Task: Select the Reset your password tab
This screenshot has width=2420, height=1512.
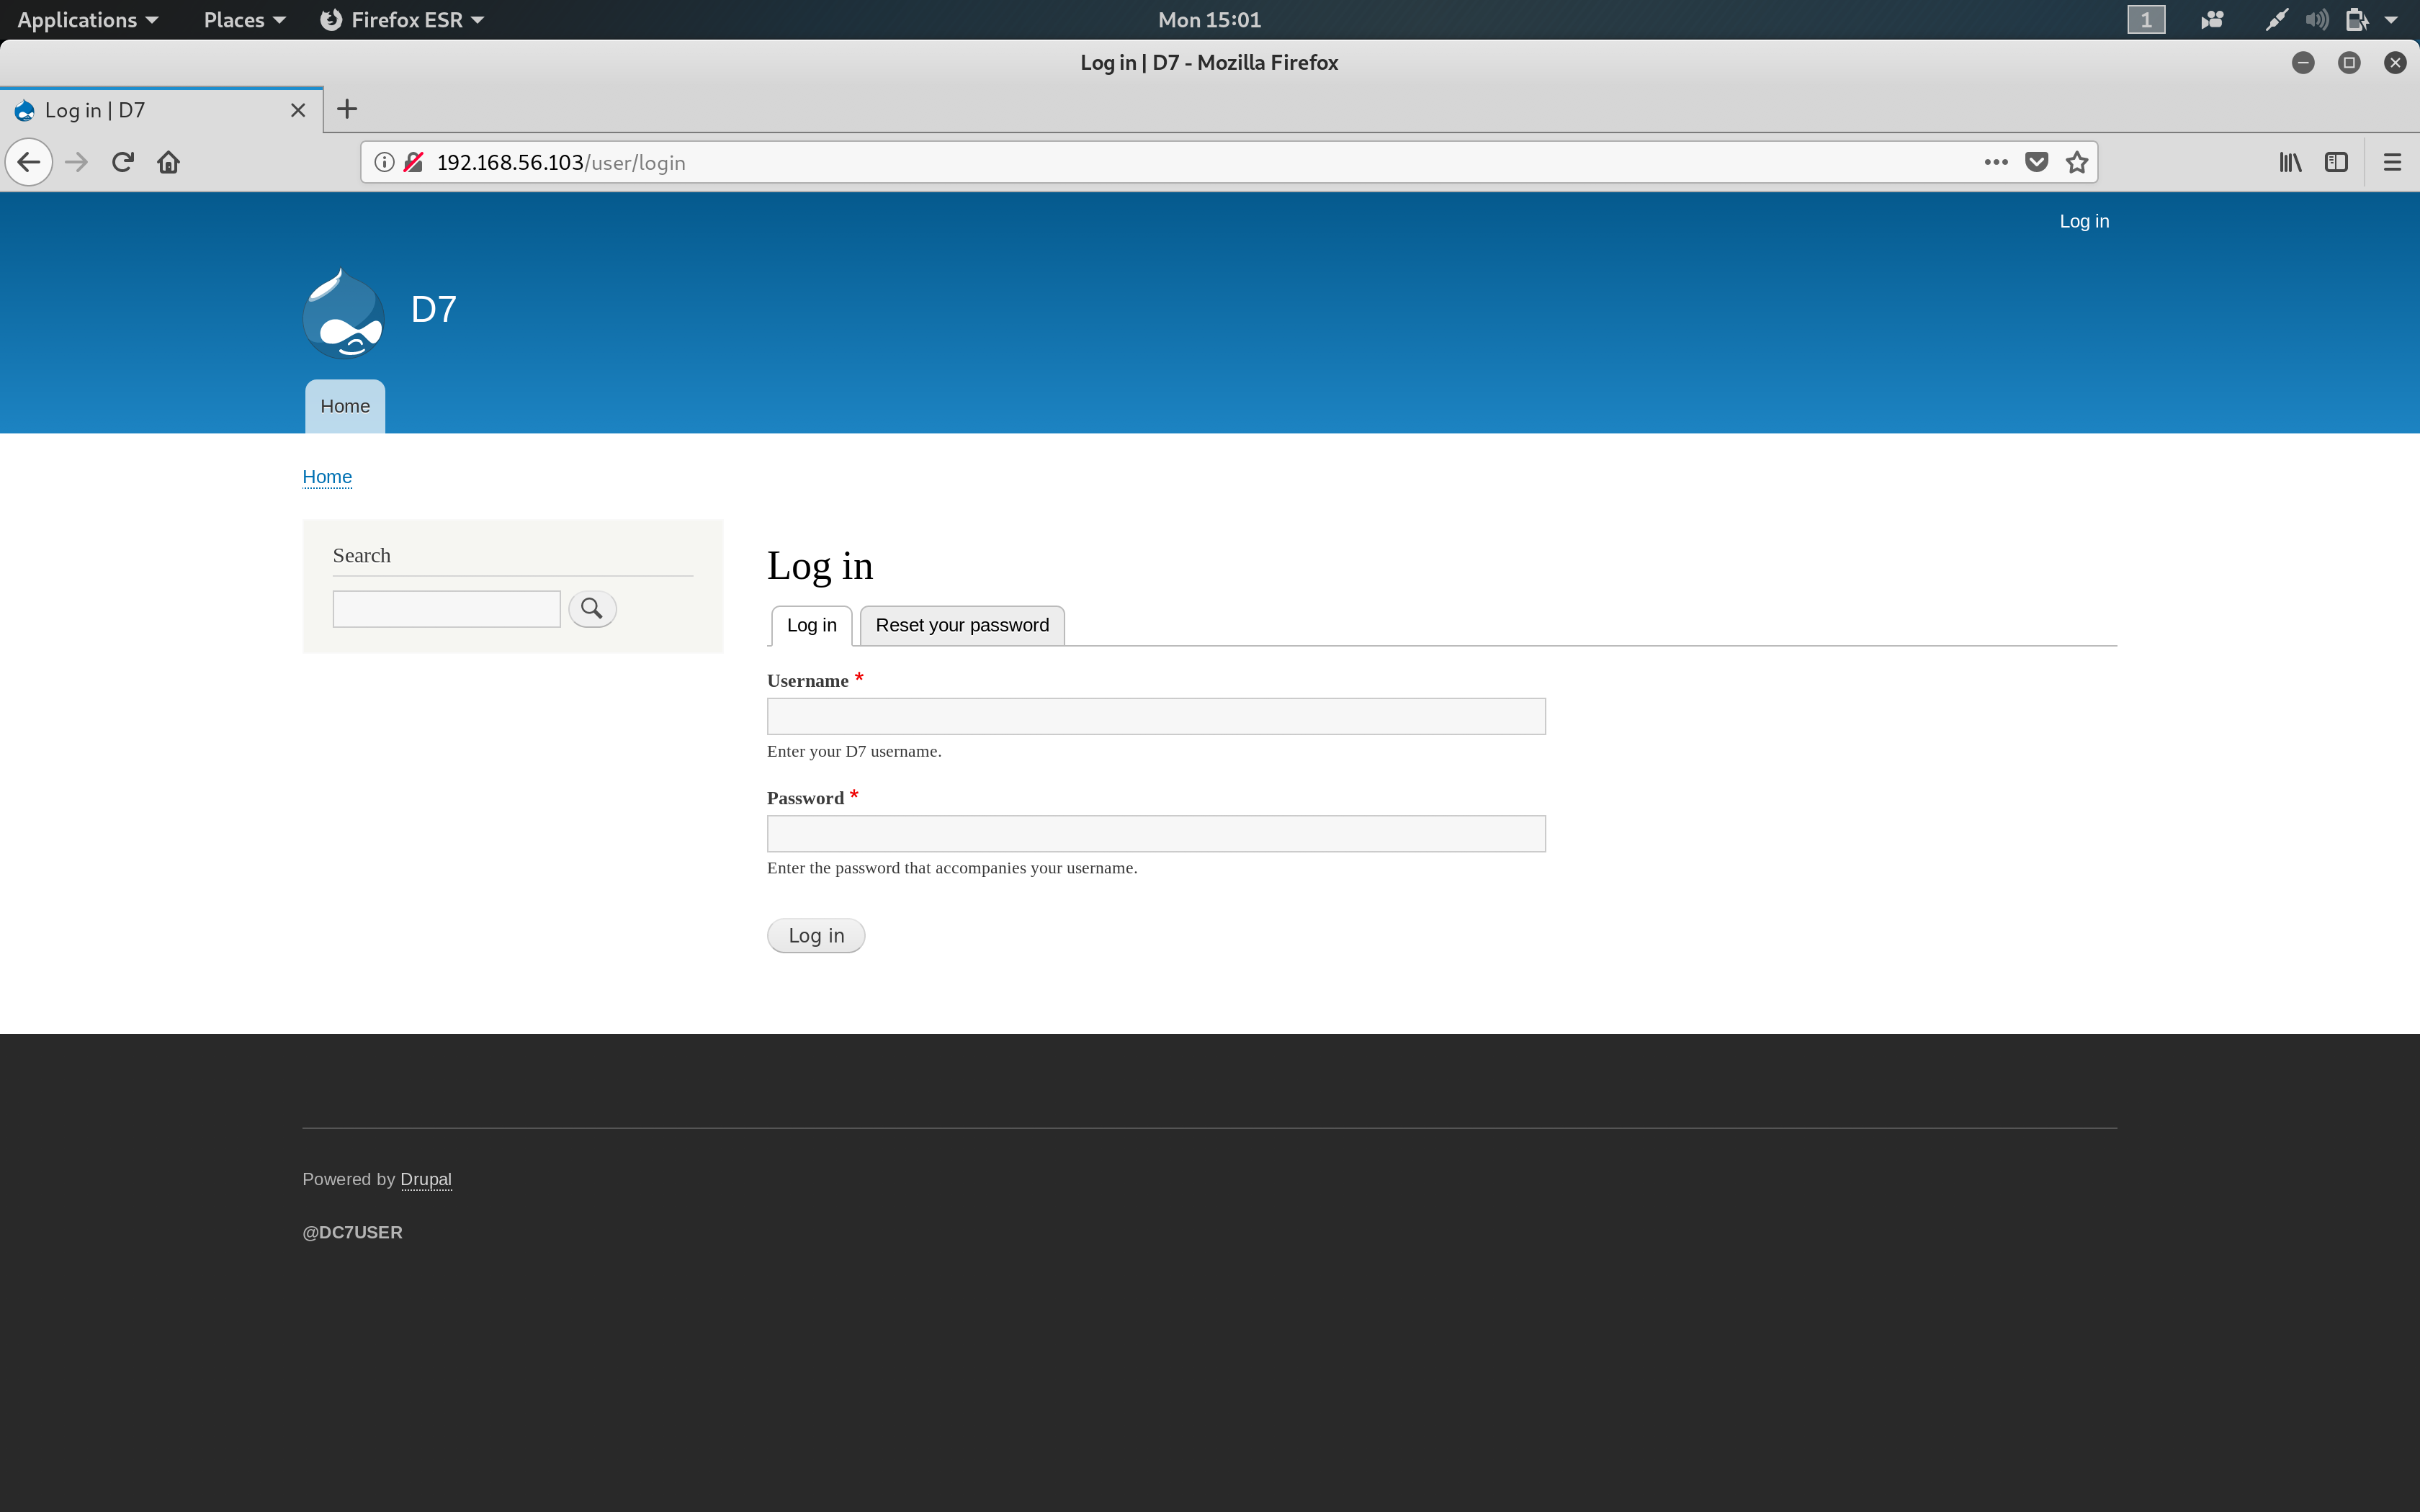Action: [x=960, y=624]
